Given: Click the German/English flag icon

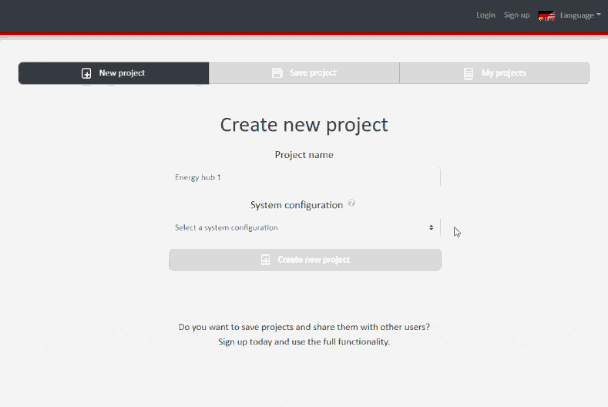Looking at the screenshot, I should pyautogui.click(x=546, y=16).
